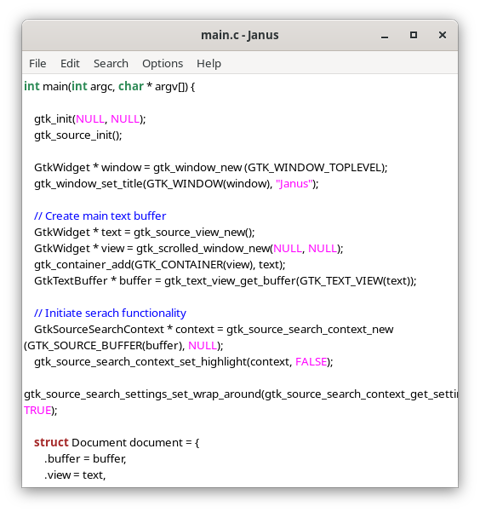Open the Help menu
This screenshot has width=480, height=512.
click(209, 63)
